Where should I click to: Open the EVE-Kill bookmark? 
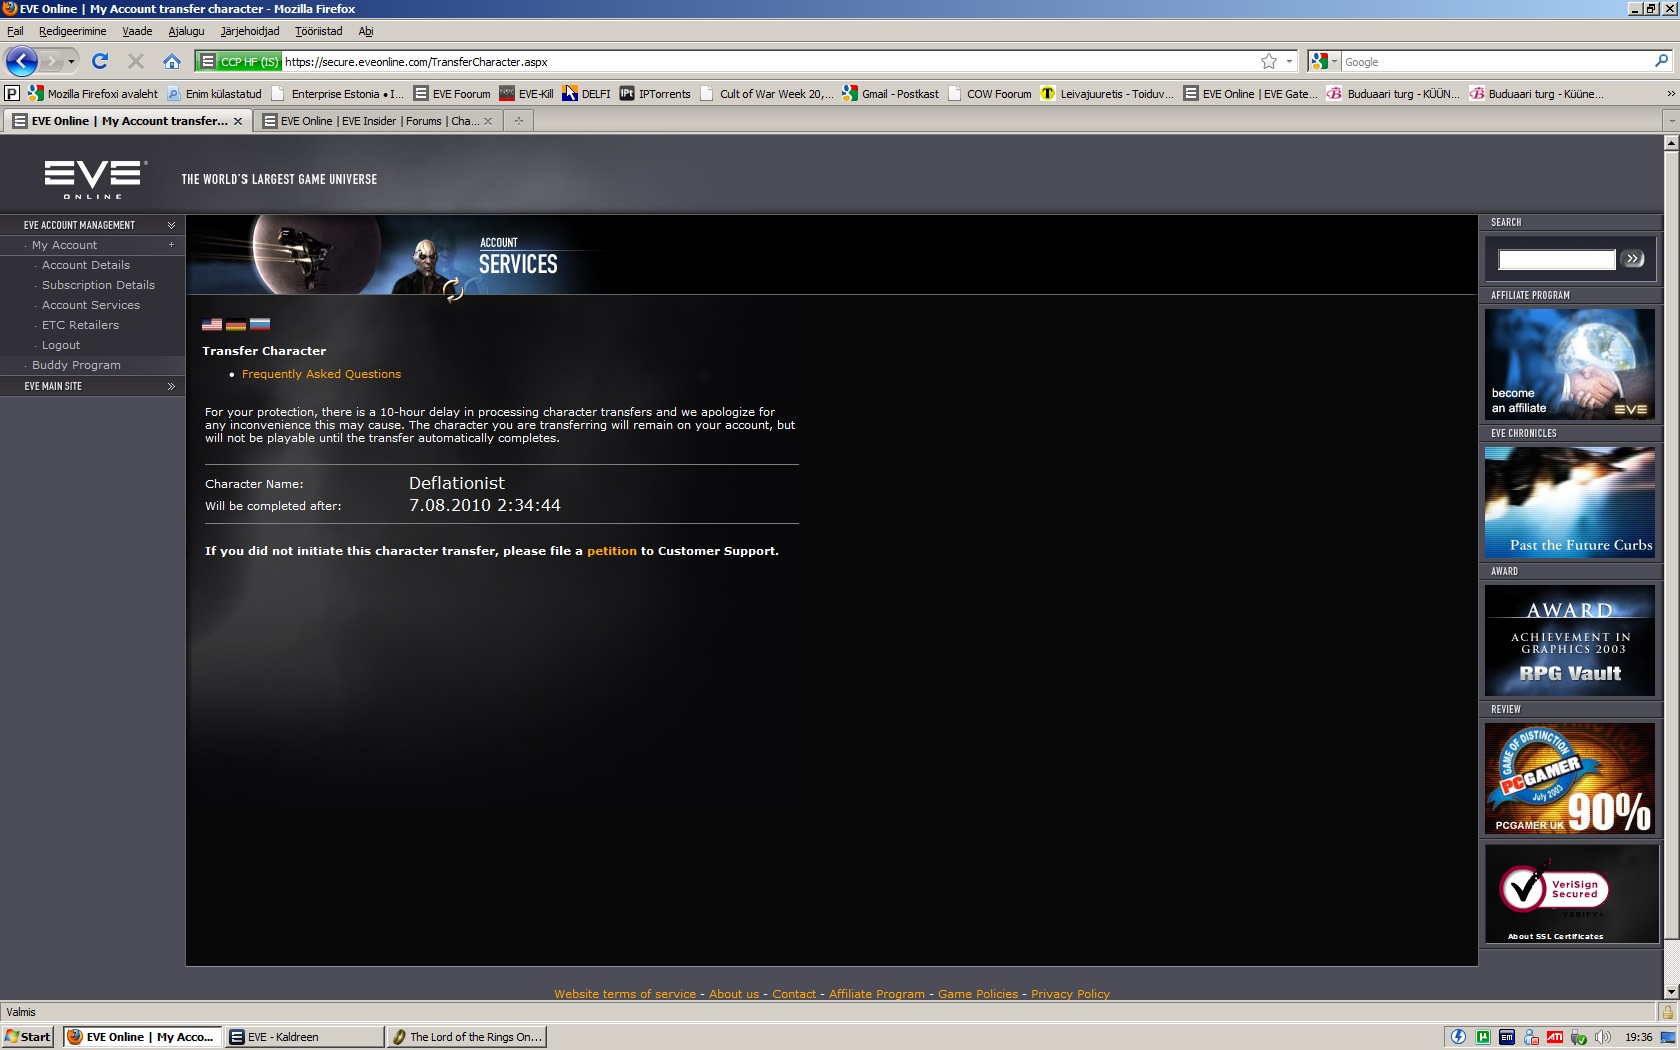coord(526,93)
